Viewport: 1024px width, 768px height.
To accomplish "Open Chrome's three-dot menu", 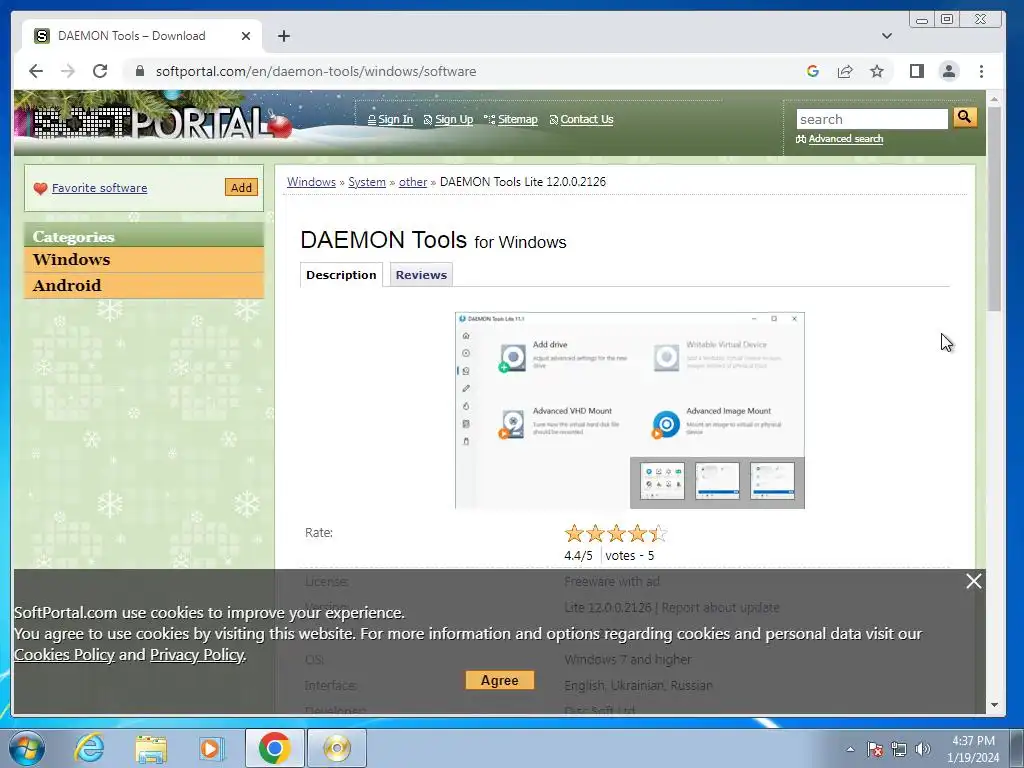I will [981, 71].
